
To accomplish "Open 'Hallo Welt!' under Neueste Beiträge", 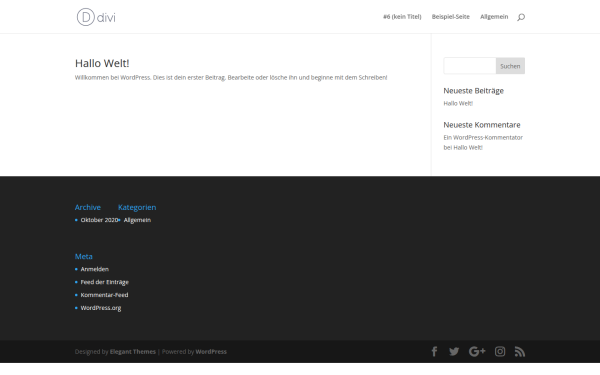I will [458, 103].
